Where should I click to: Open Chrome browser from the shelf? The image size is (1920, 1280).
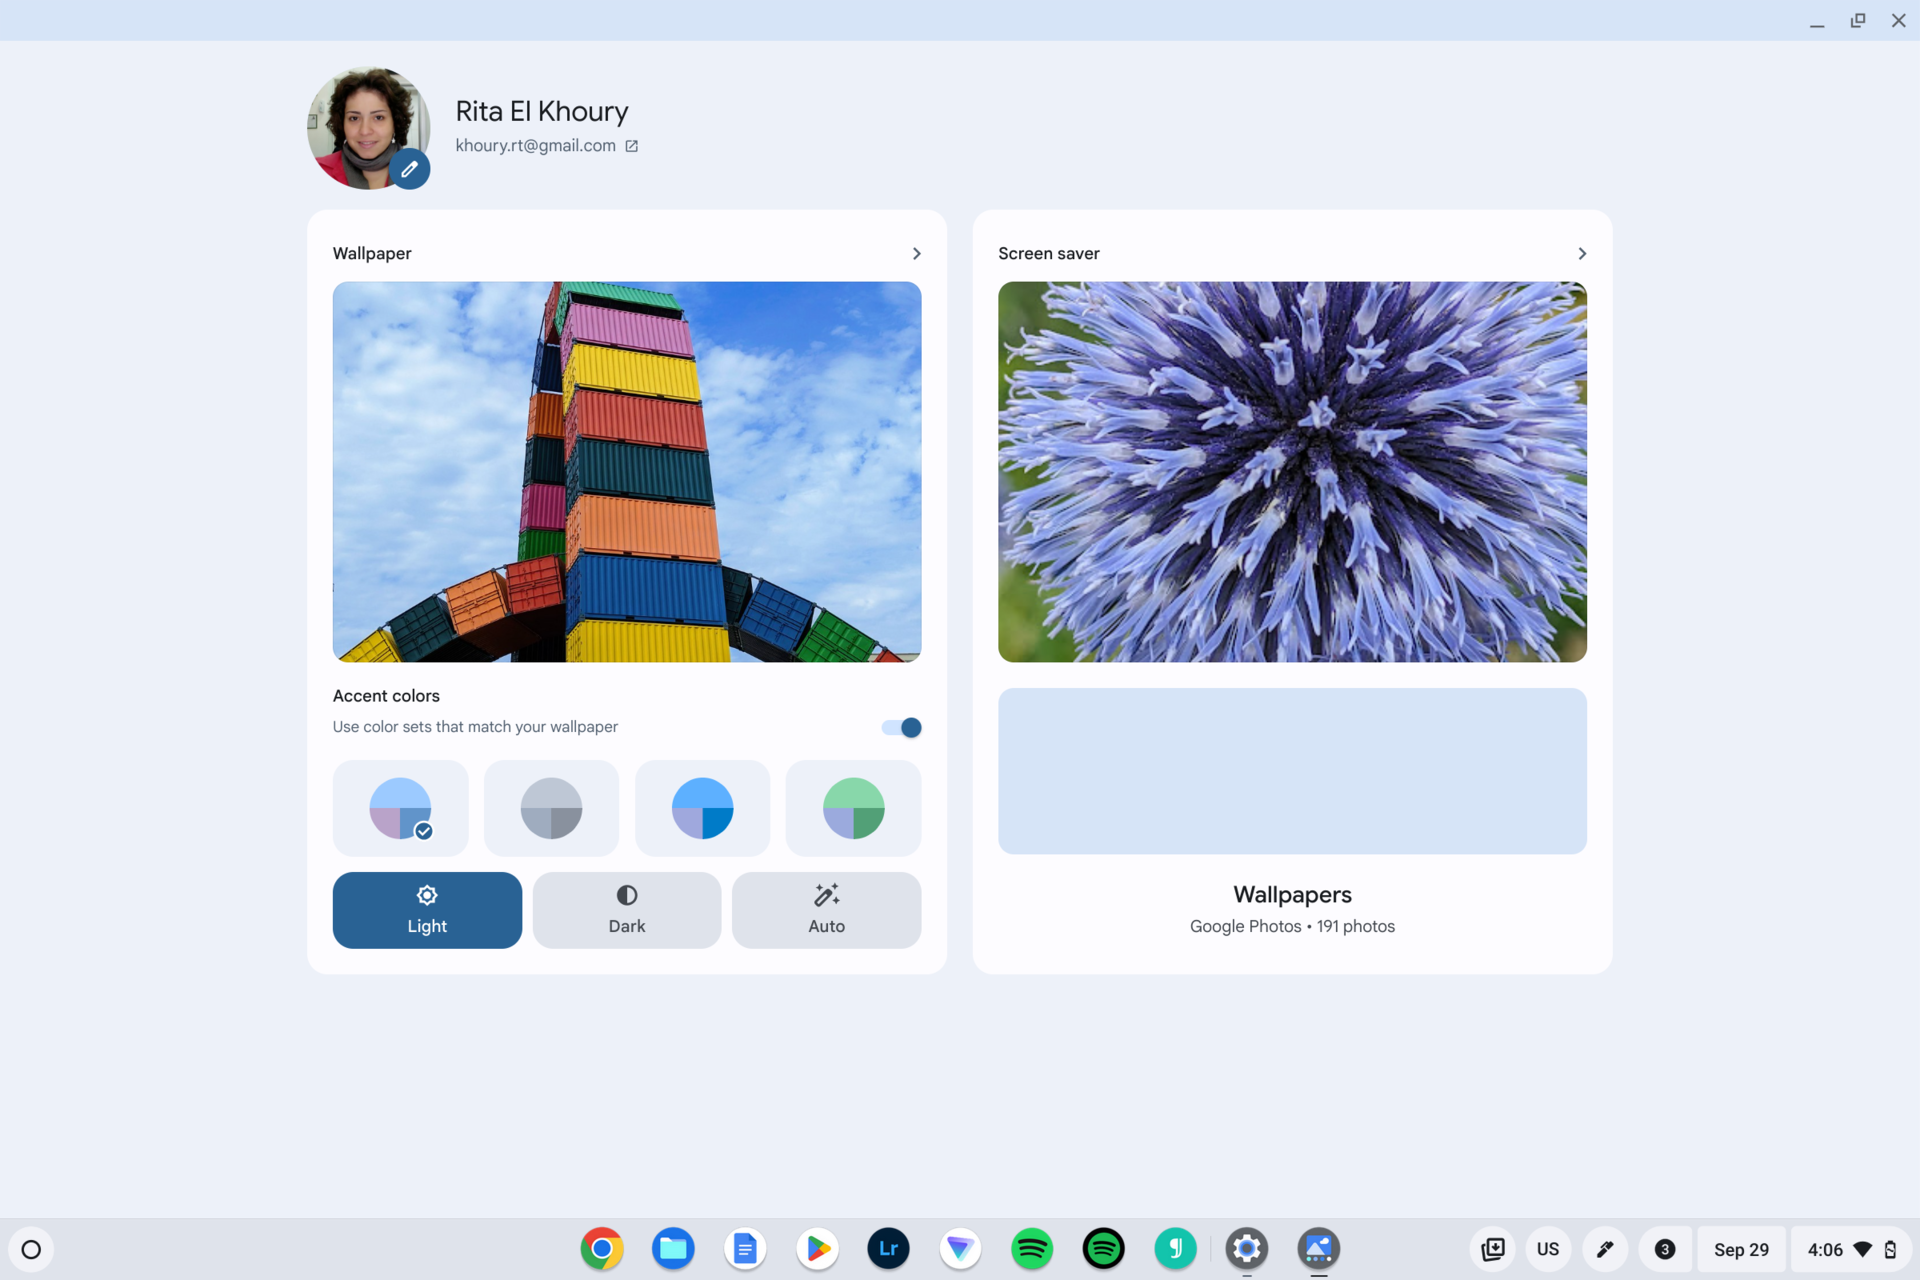coord(602,1249)
